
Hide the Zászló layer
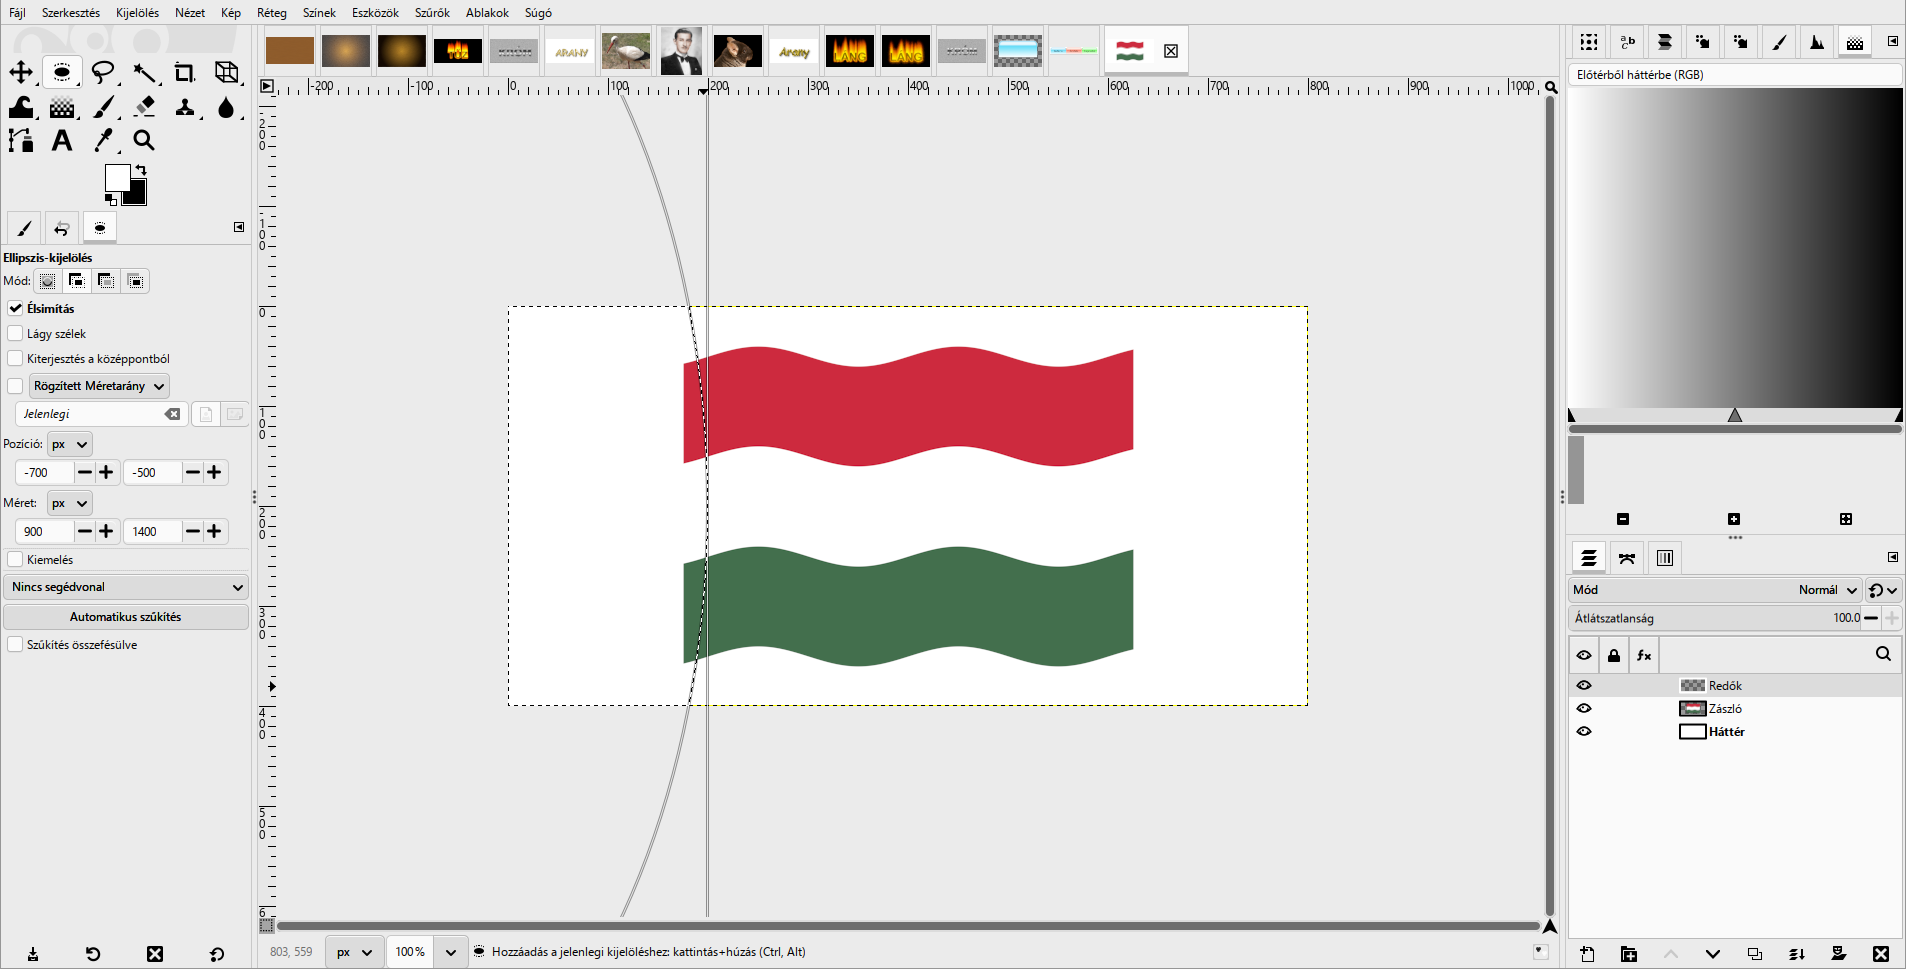pos(1584,708)
